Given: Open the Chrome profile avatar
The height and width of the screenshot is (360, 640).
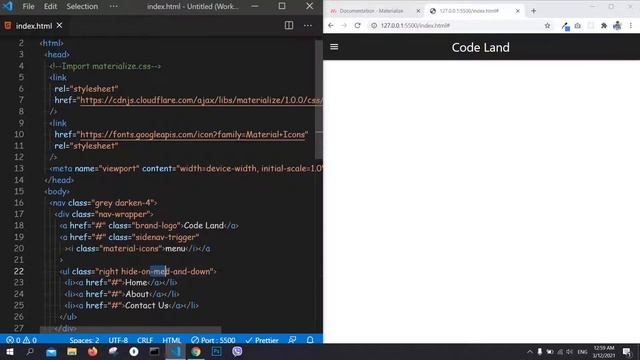Looking at the screenshot, I should pos(617,26).
